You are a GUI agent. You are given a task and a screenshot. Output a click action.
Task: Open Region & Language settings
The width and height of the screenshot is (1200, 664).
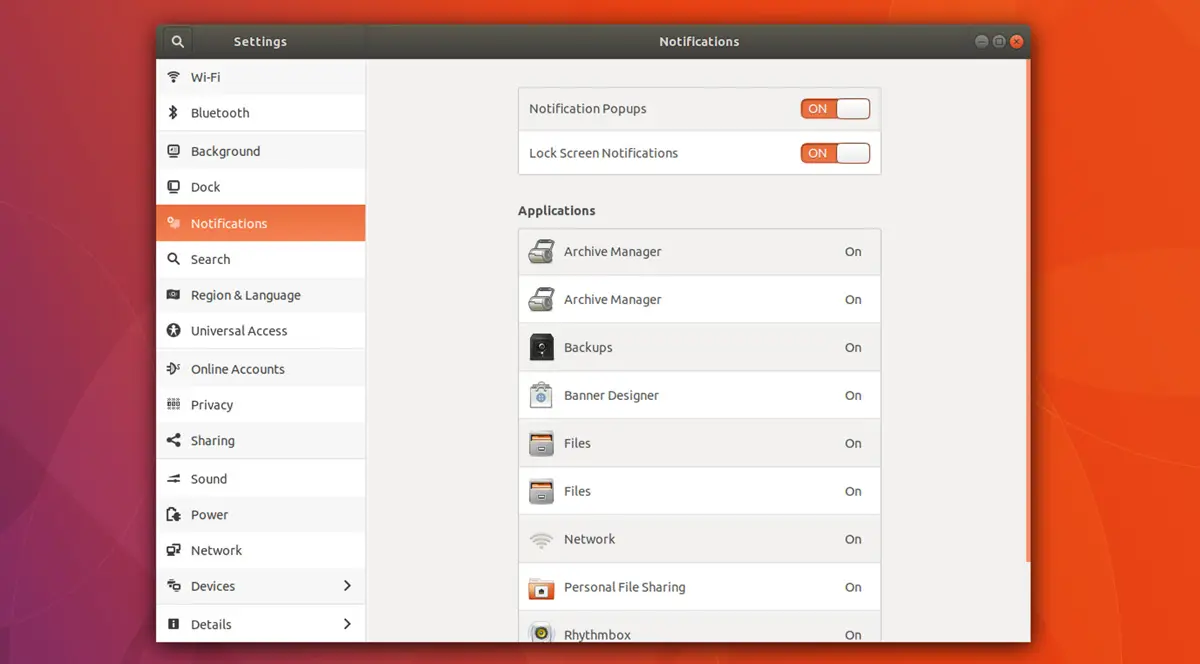click(x=261, y=295)
